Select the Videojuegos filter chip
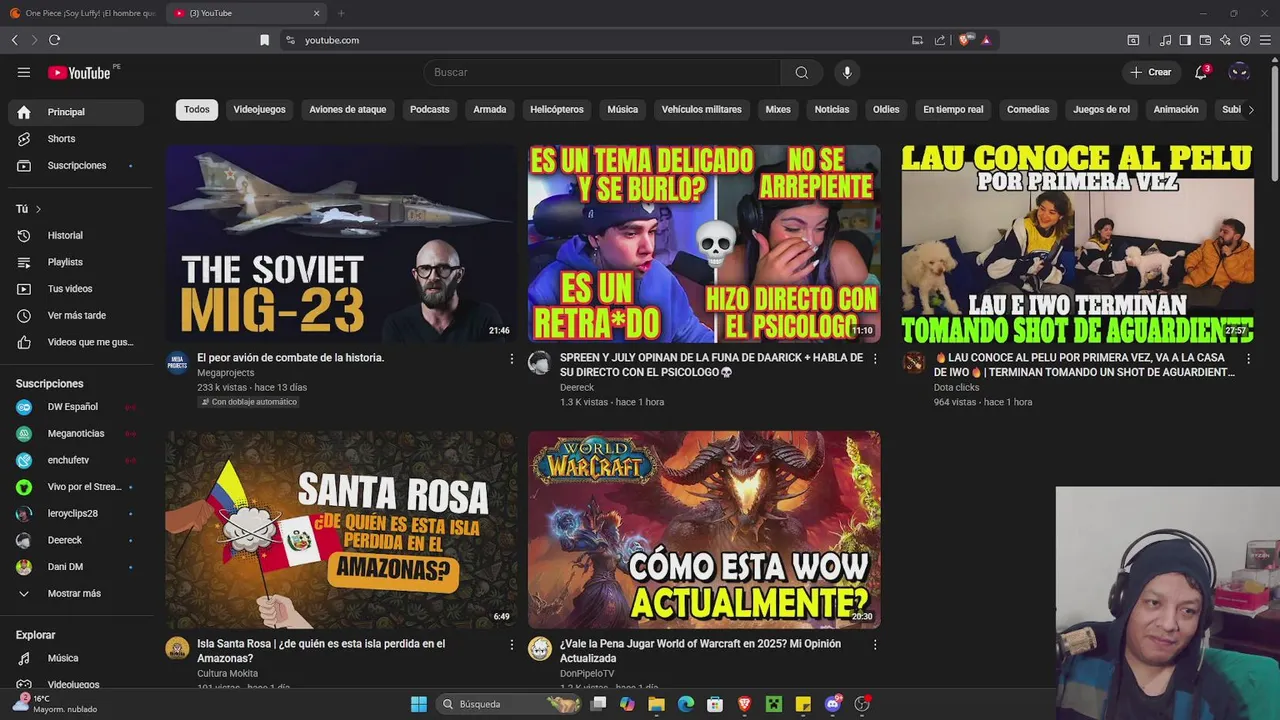Viewport: 1280px width, 720px height. 259,109
